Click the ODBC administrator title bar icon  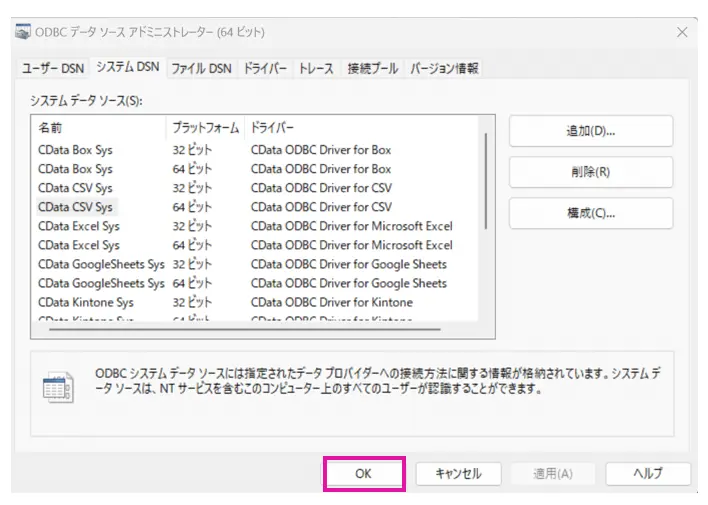23,32
